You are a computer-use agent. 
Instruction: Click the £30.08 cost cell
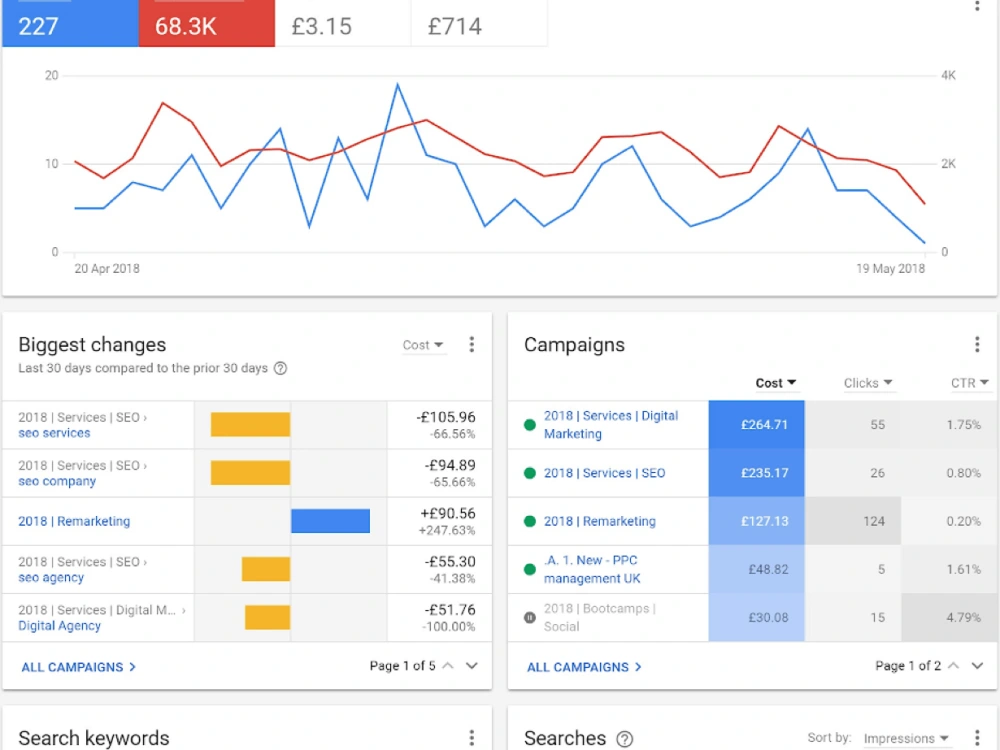point(756,617)
